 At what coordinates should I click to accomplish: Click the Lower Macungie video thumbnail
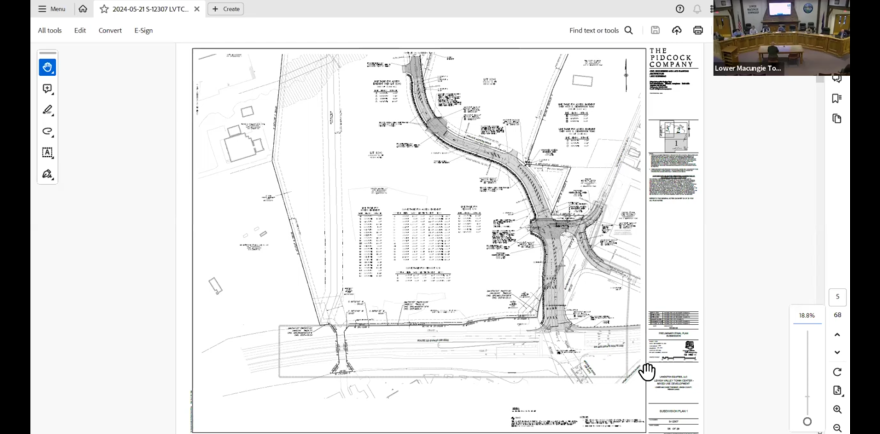pos(781,38)
